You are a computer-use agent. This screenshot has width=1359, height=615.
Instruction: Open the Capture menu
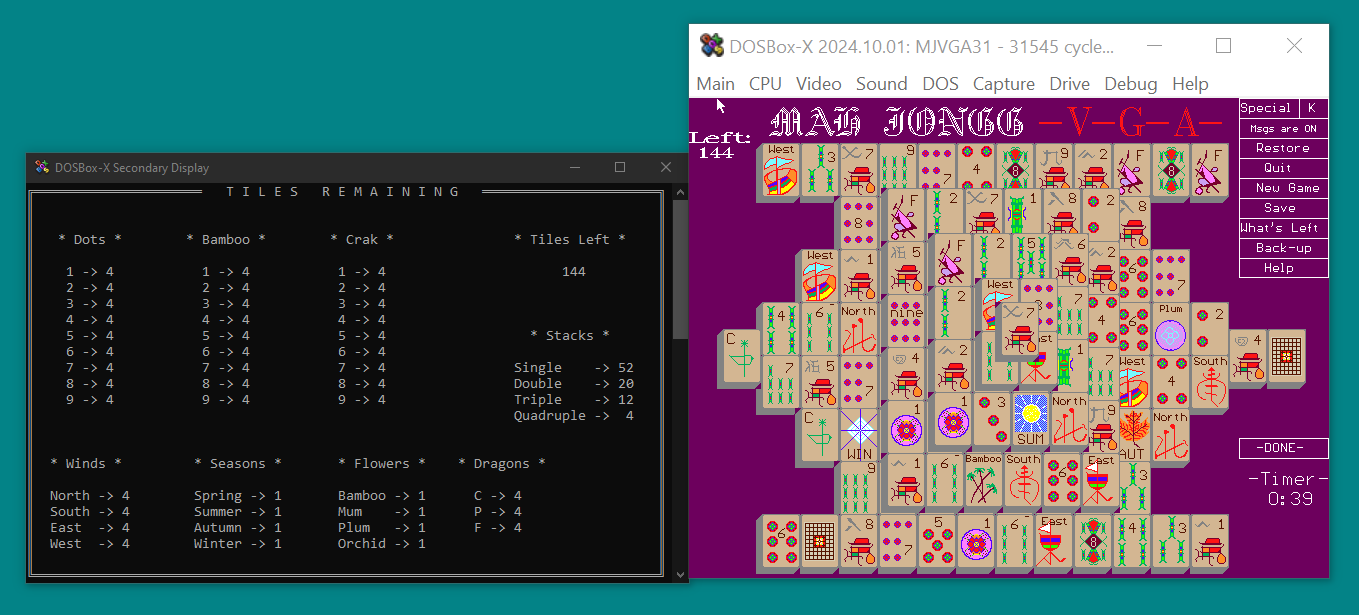point(1003,84)
